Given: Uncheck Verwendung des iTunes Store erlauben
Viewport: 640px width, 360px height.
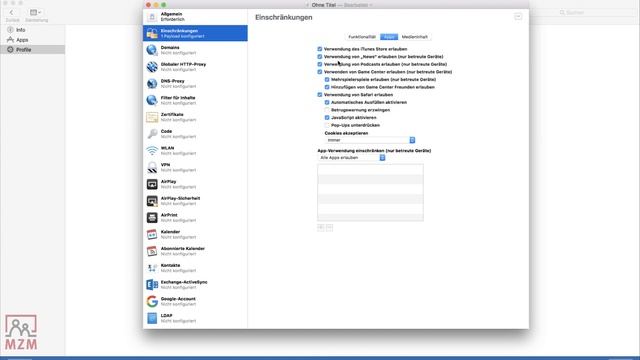Looking at the screenshot, I should pyautogui.click(x=320, y=49).
